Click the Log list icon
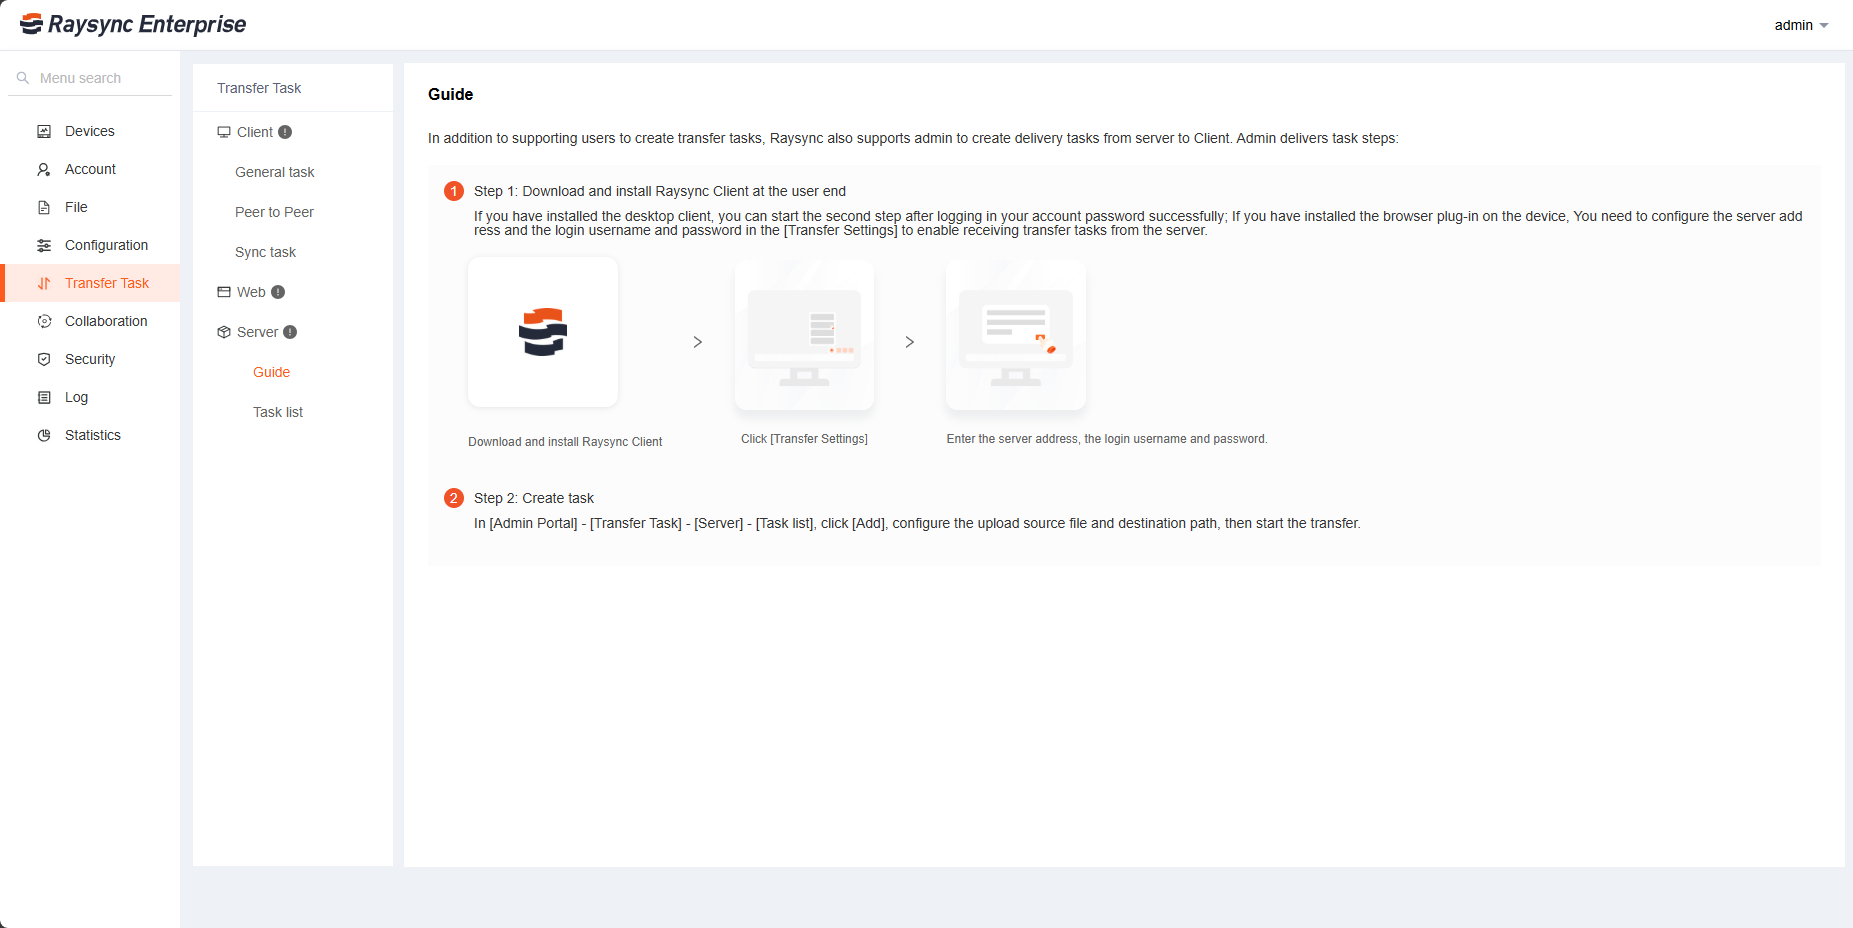Screen dimensions: 1853x928 tap(44, 397)
